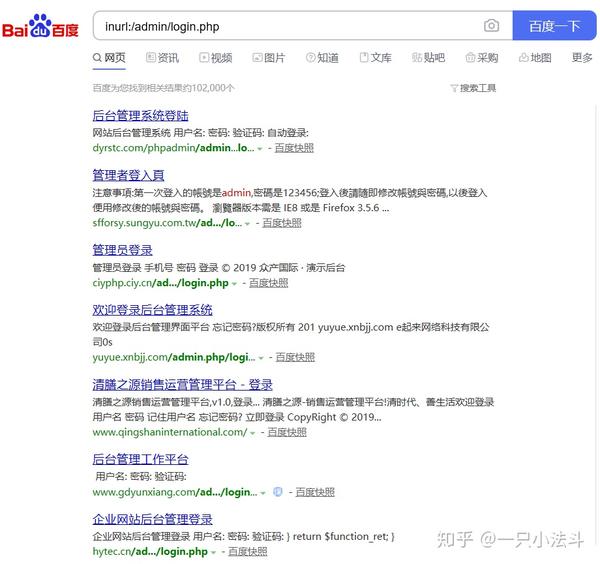Go to the 文库 tab
Viewport: 600px width, 564px height.
(375, 58)
